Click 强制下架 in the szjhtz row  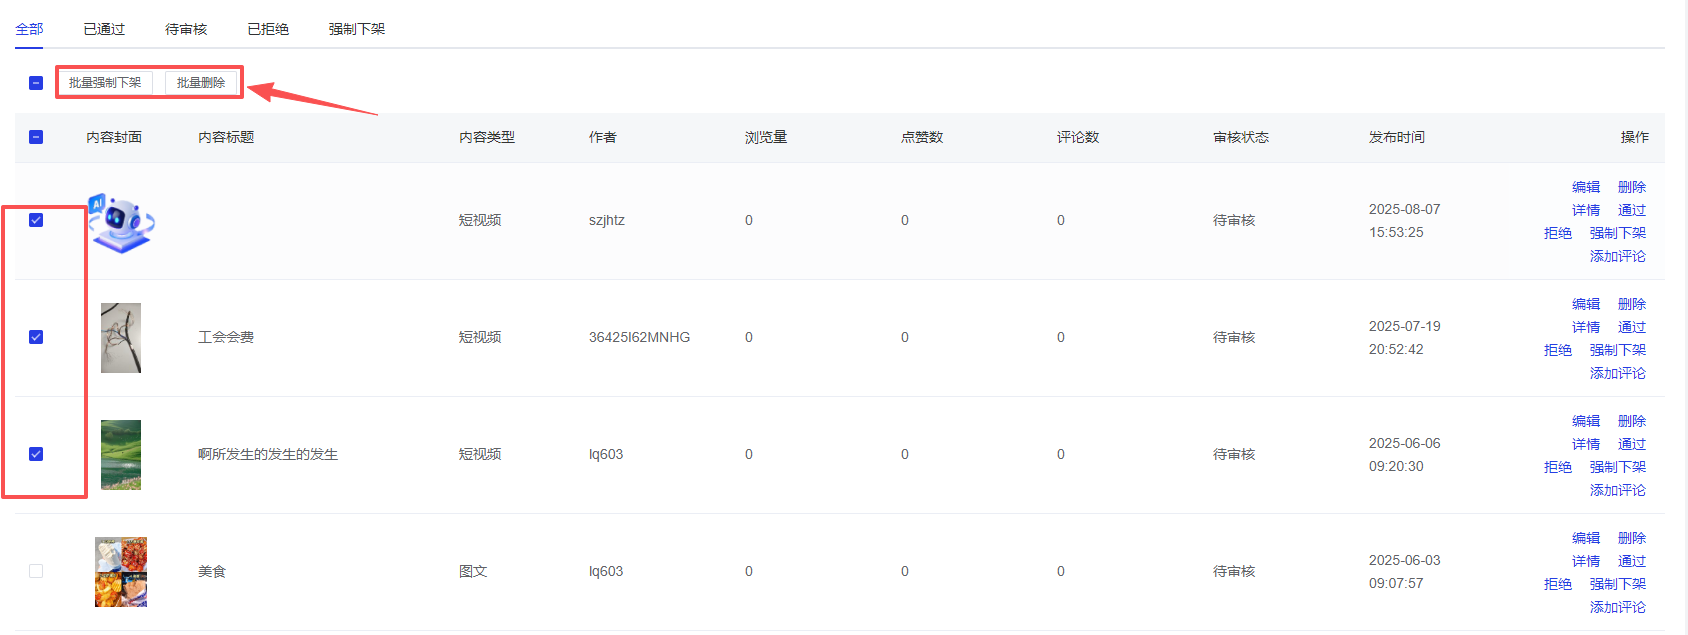click(1618, 233)
